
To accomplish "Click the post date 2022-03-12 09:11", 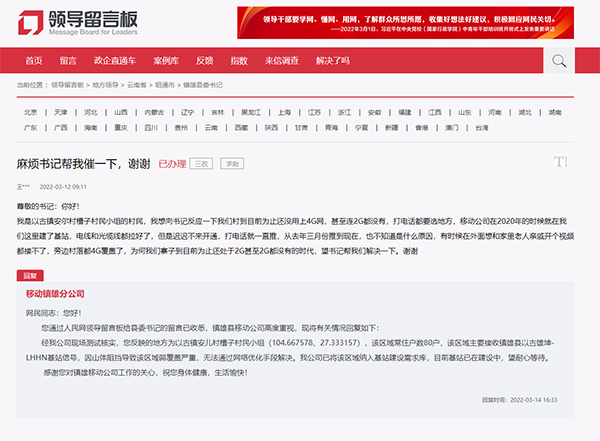I will 63,187.
